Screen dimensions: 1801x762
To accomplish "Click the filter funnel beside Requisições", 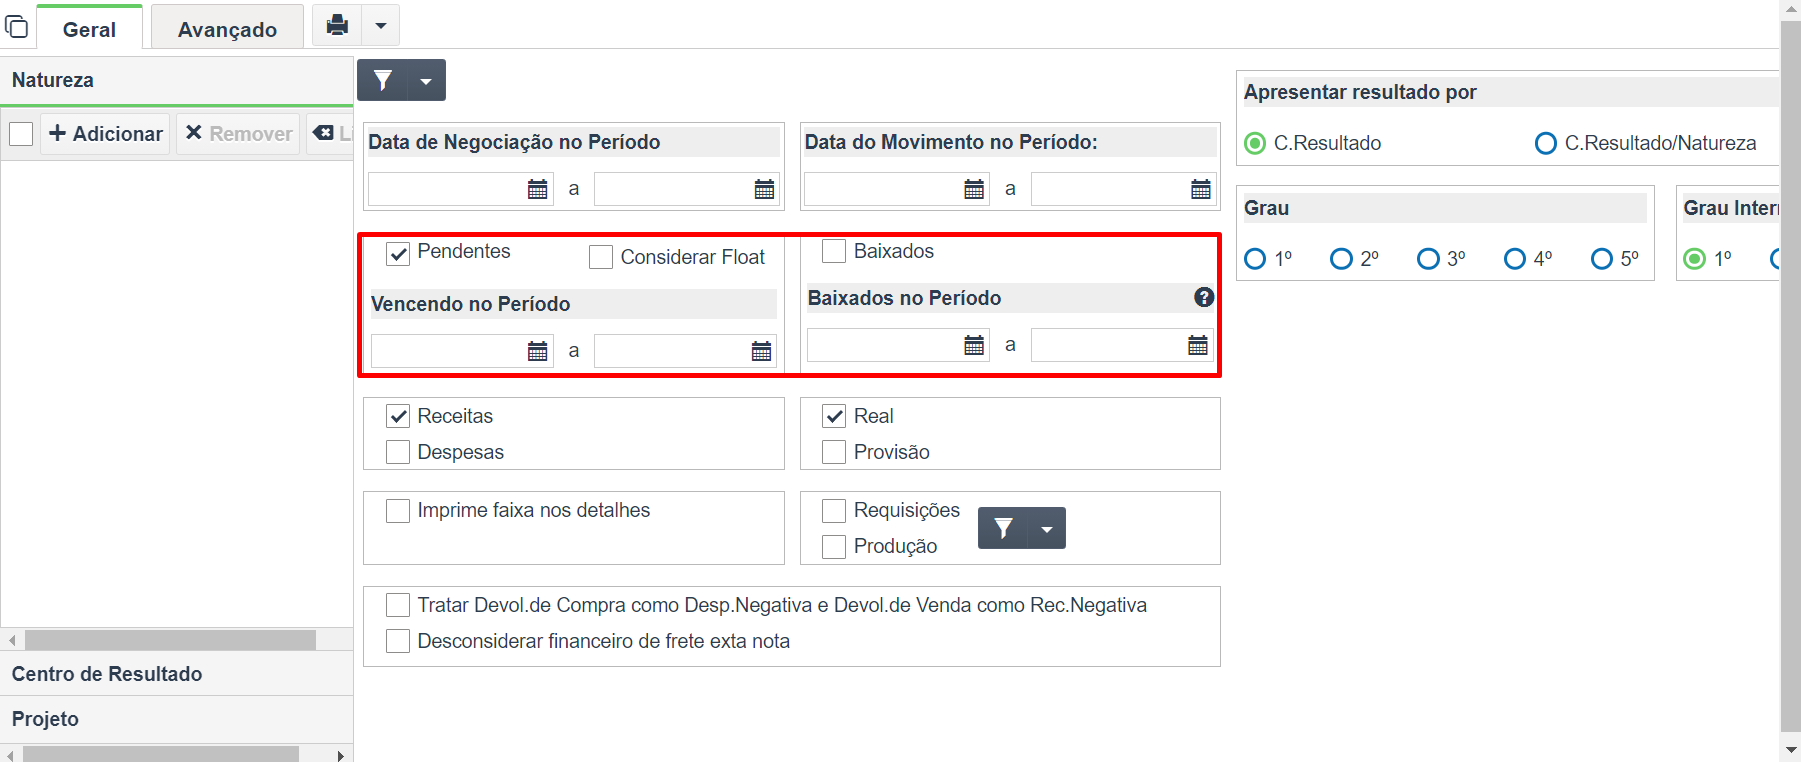I will pos(1004,528).
